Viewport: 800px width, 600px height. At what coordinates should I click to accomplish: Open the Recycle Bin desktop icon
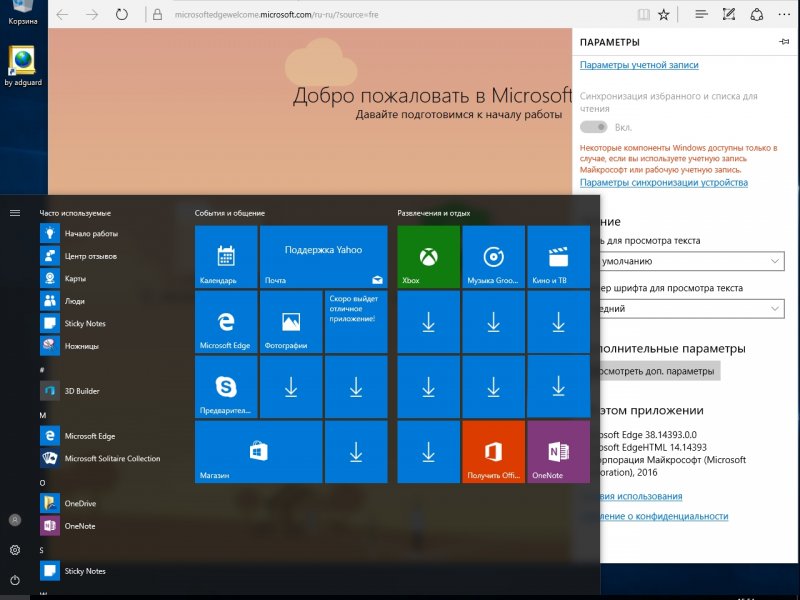pyautogui.click(x=23, y=13)
